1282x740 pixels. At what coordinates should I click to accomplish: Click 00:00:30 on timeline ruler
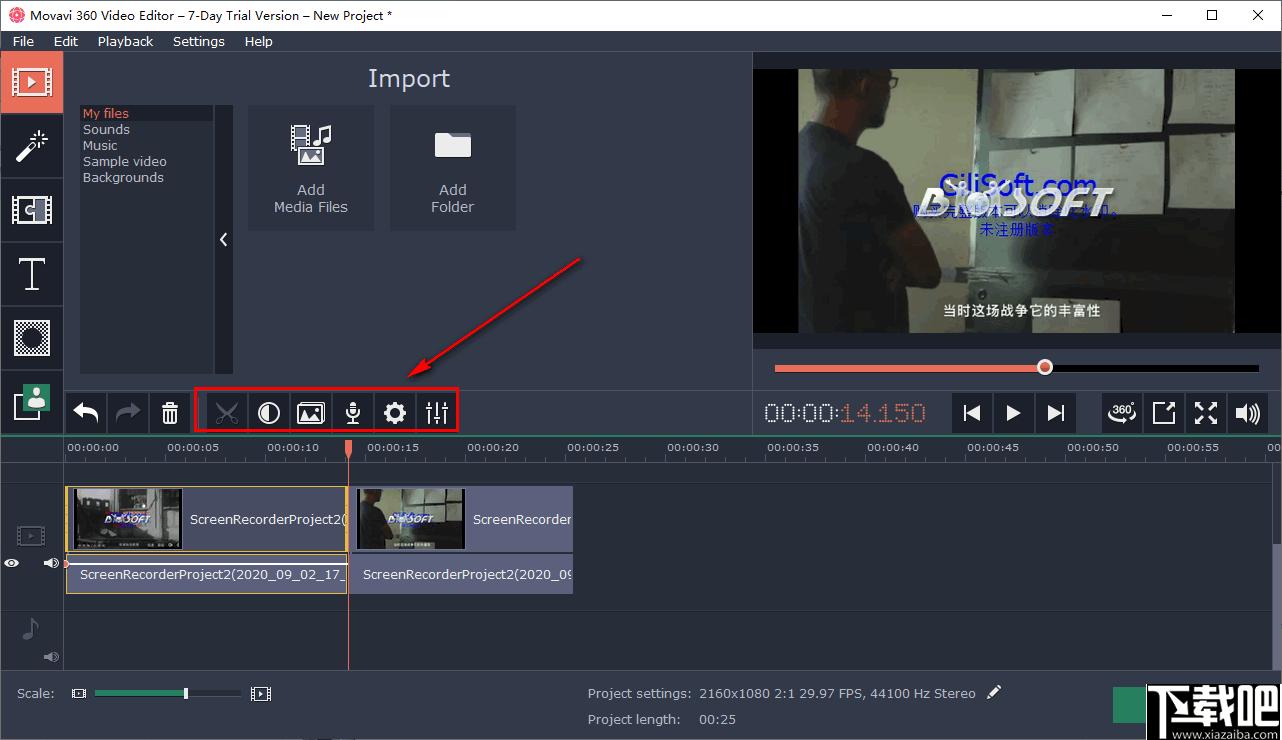tap(693, 447)
